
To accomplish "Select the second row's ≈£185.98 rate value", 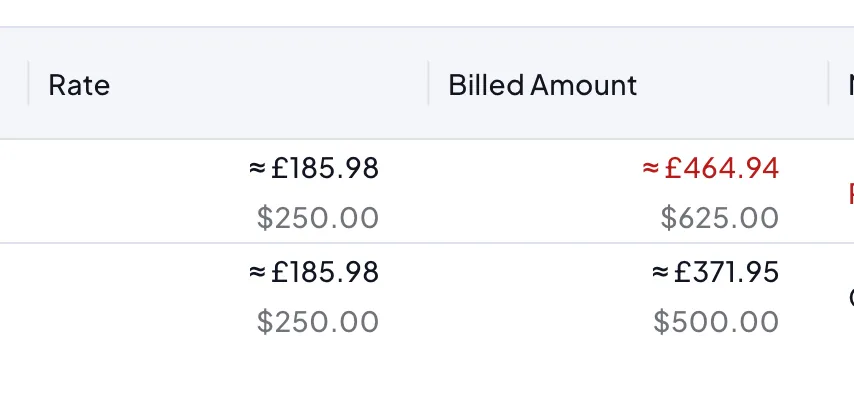I will coord(314,272).
